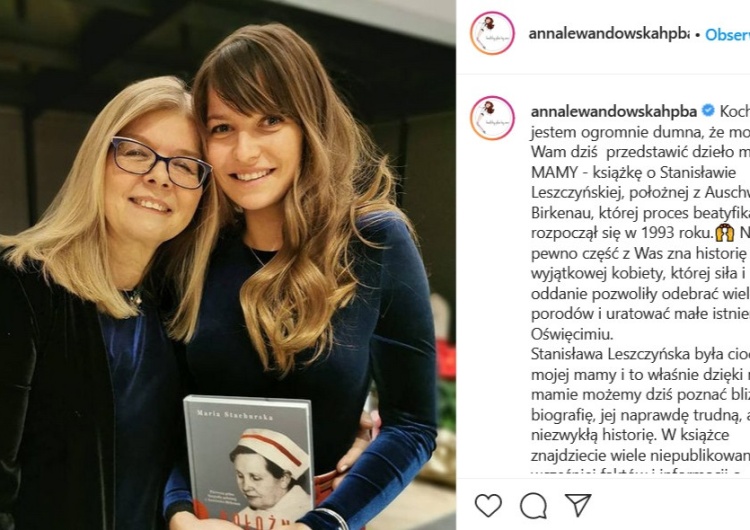Screen dimensions: 750x530
Task: Open comments with speech bubble icon
Action: click(533, 505)
